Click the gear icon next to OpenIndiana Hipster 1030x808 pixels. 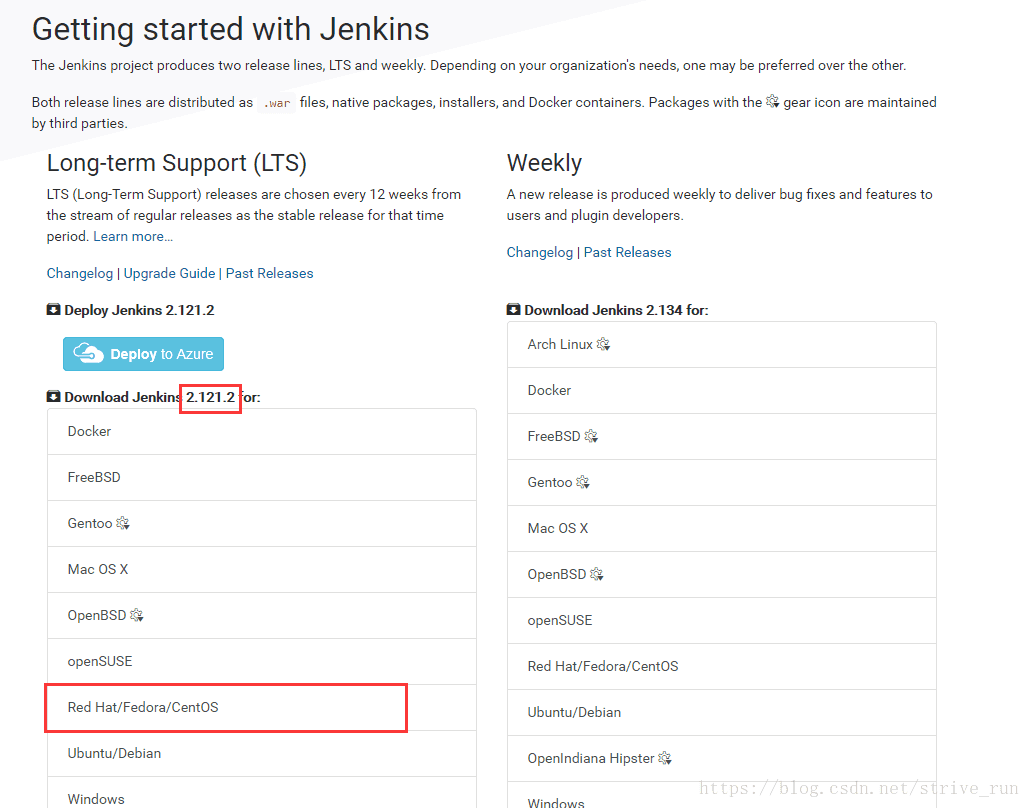[x=665, y=759]
